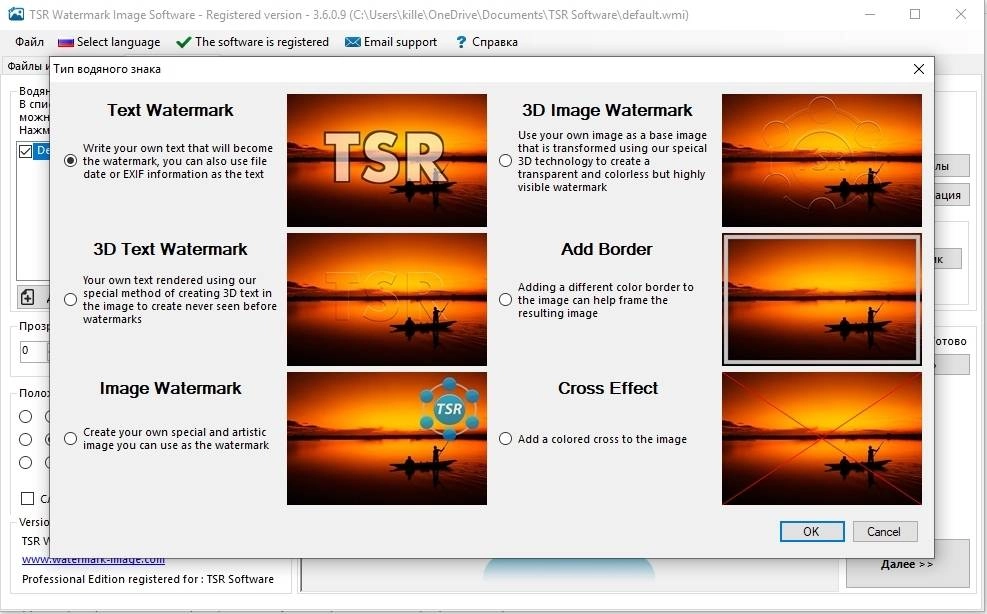Screen dimensions: 987x614
Task: Click the Add Border heading
Action: pos(607,249)
